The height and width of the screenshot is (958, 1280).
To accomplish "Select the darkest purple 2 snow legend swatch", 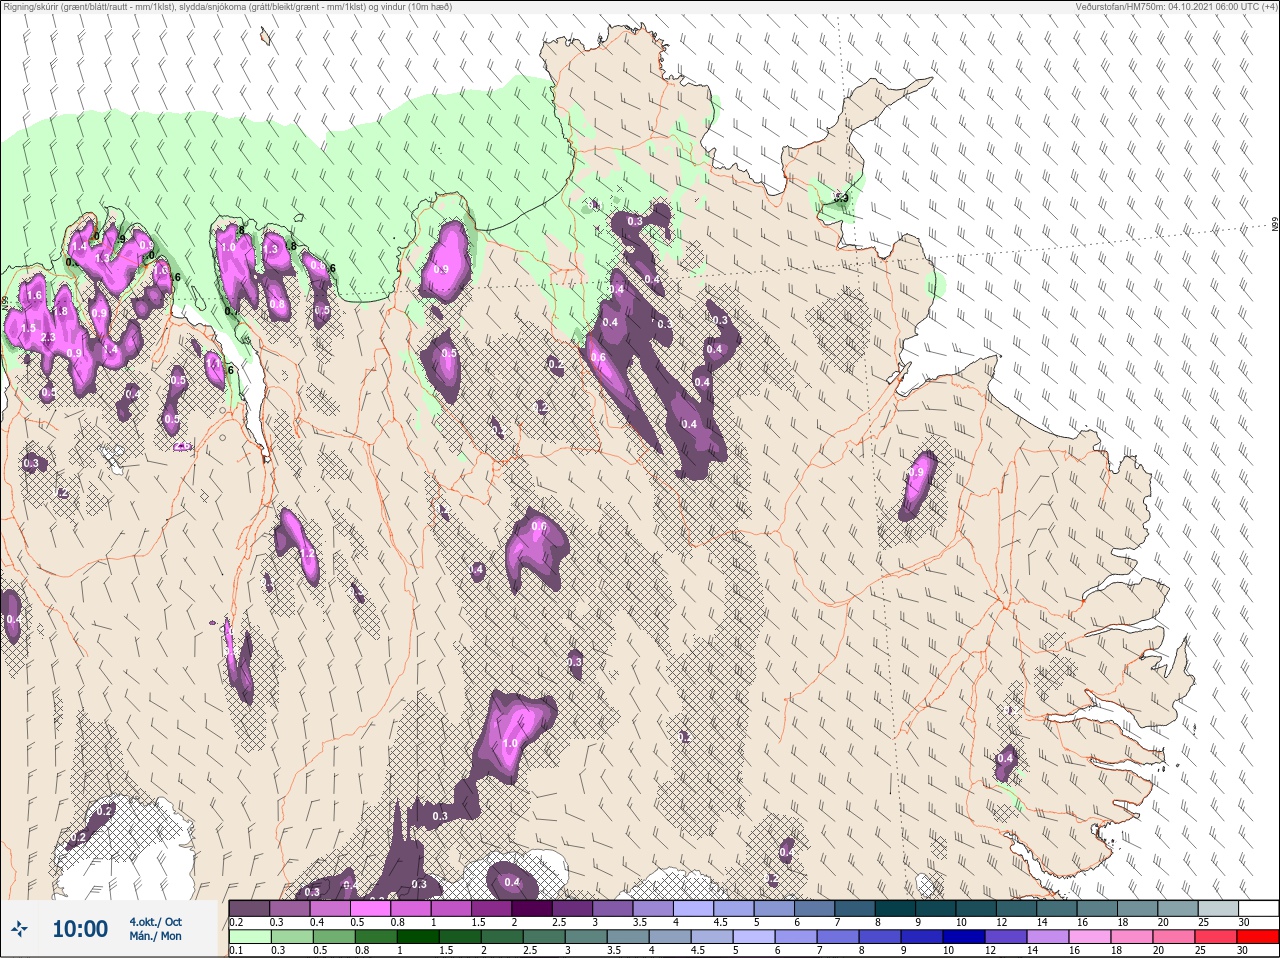I will click(531, 908).
